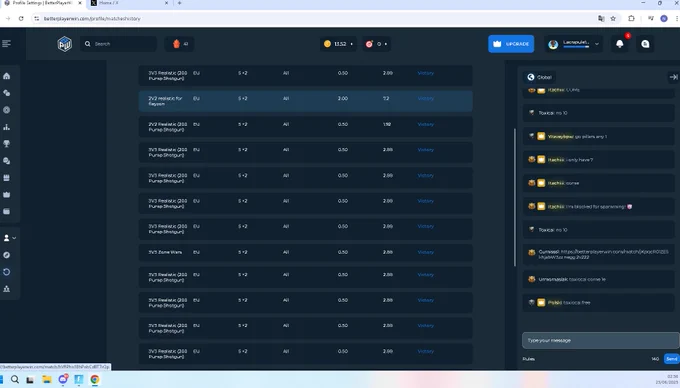Open the trophy tournaments icon in sidebar

(7, 144)
